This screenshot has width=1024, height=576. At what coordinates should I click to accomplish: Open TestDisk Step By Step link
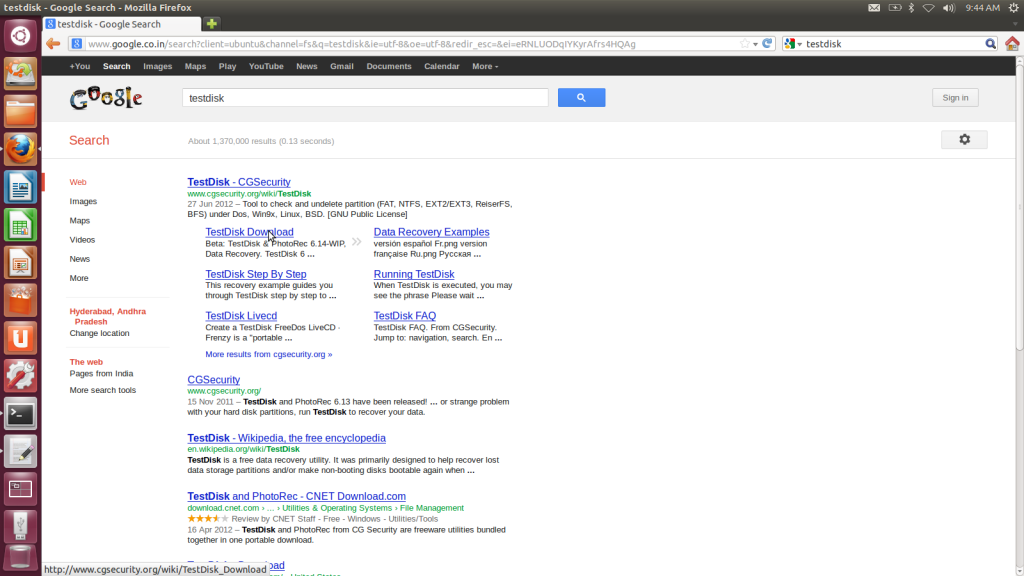click(256, 274)
